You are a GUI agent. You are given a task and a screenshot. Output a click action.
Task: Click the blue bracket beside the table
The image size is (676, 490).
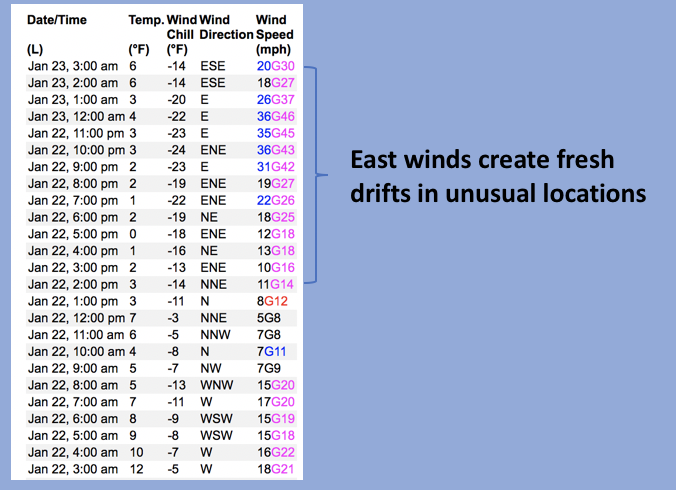pos(316,175)
